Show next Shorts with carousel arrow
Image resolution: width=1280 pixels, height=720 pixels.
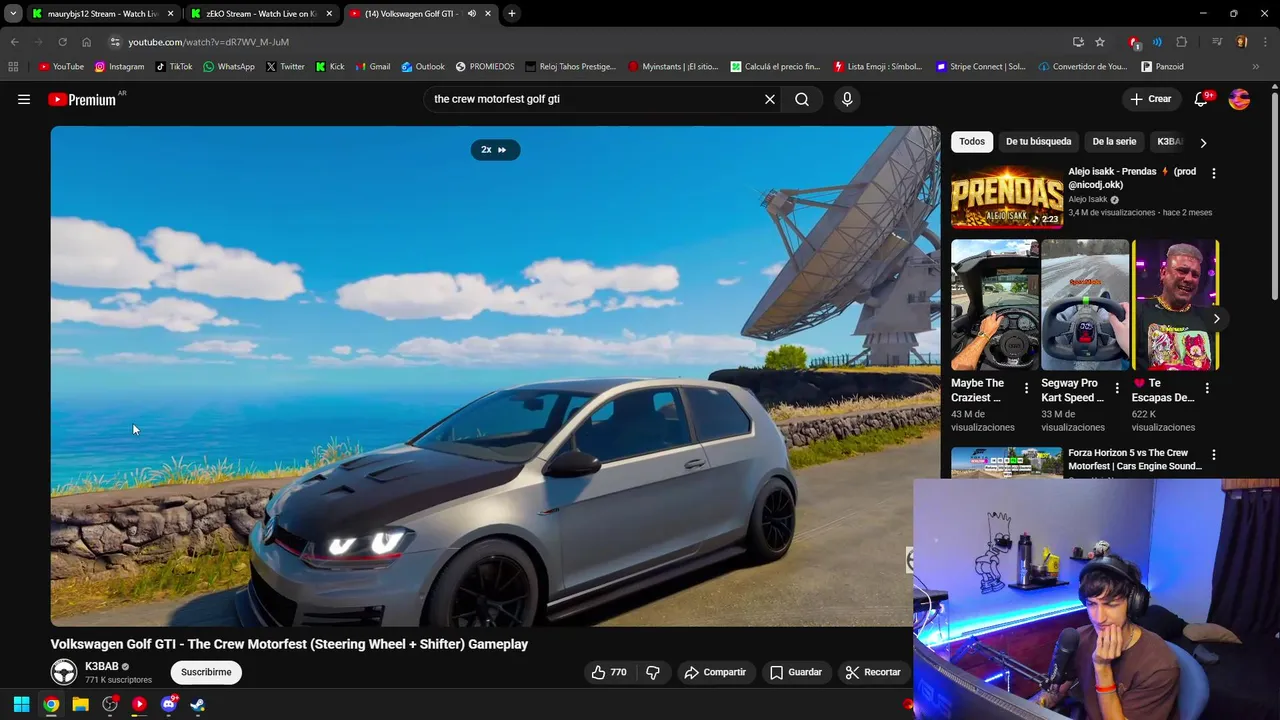[x=1216, y=319]
